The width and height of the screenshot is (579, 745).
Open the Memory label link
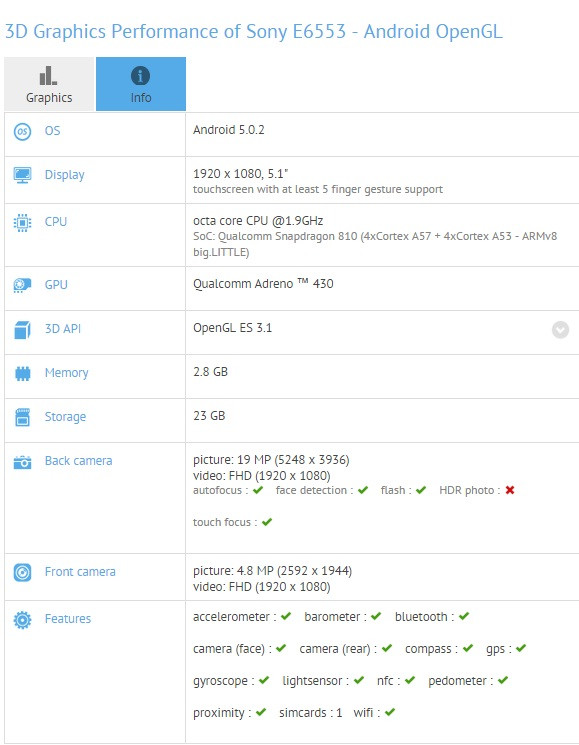click(66, 373)
